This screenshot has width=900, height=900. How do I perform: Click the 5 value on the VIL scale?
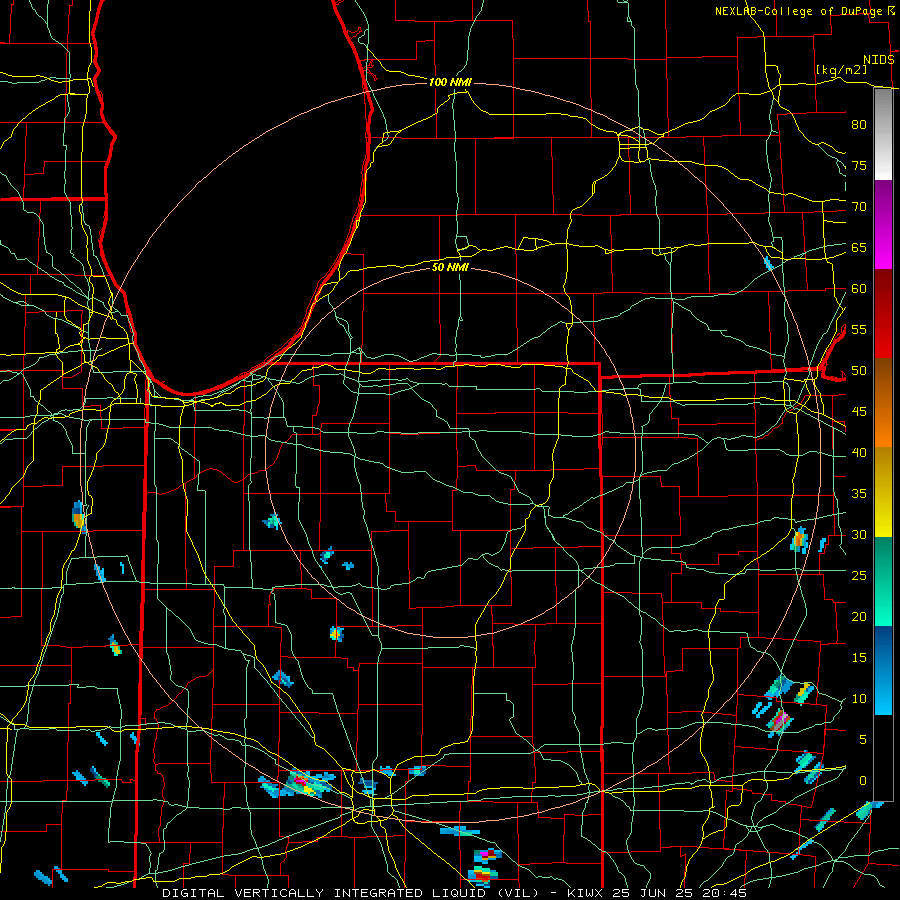click(x=863, y=740)
